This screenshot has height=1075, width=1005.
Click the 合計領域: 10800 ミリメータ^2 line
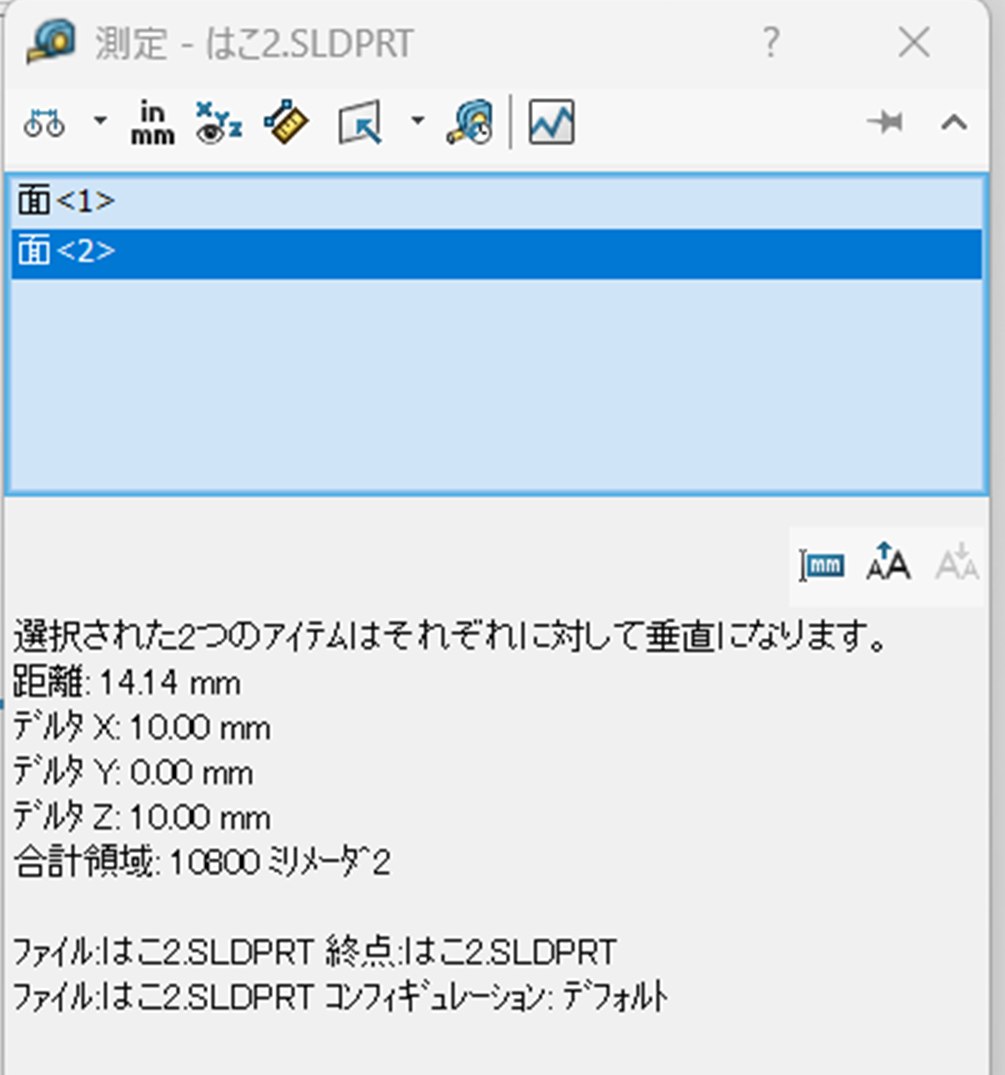pos(202,862)
